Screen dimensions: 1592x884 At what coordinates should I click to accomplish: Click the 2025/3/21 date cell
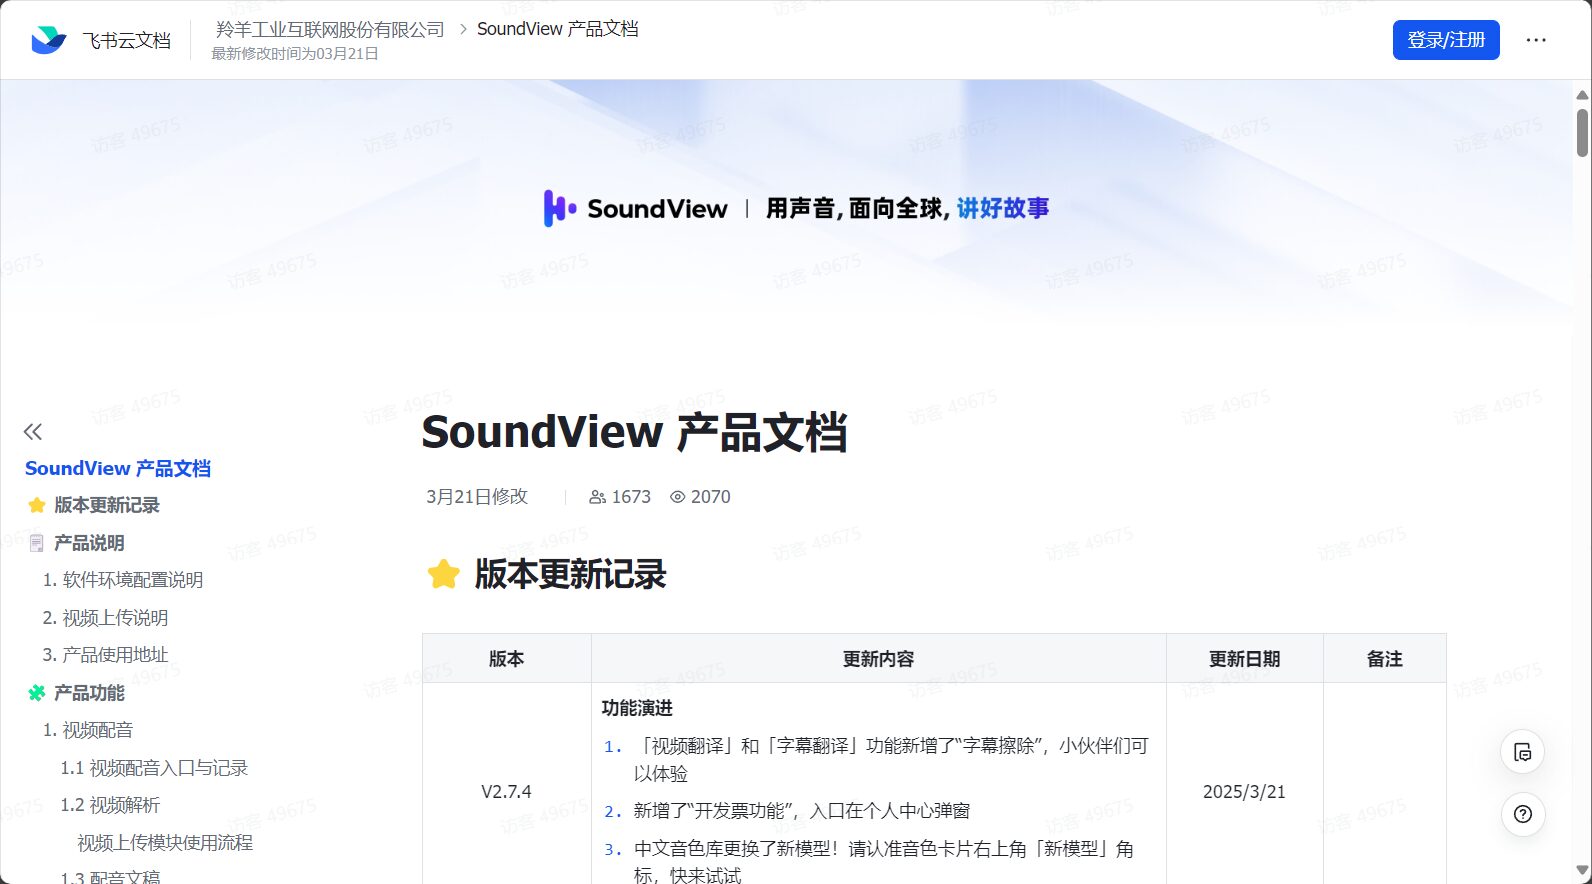point(1244,792)
